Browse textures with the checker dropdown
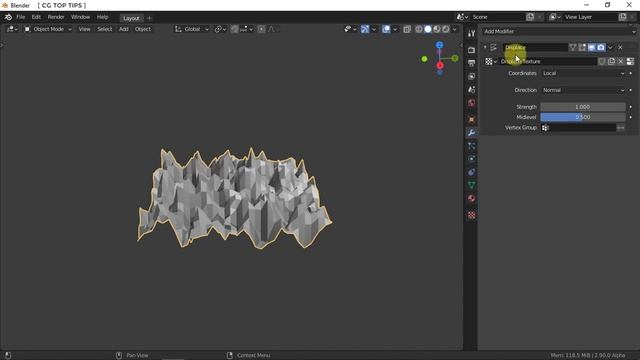 pos(491,61)
